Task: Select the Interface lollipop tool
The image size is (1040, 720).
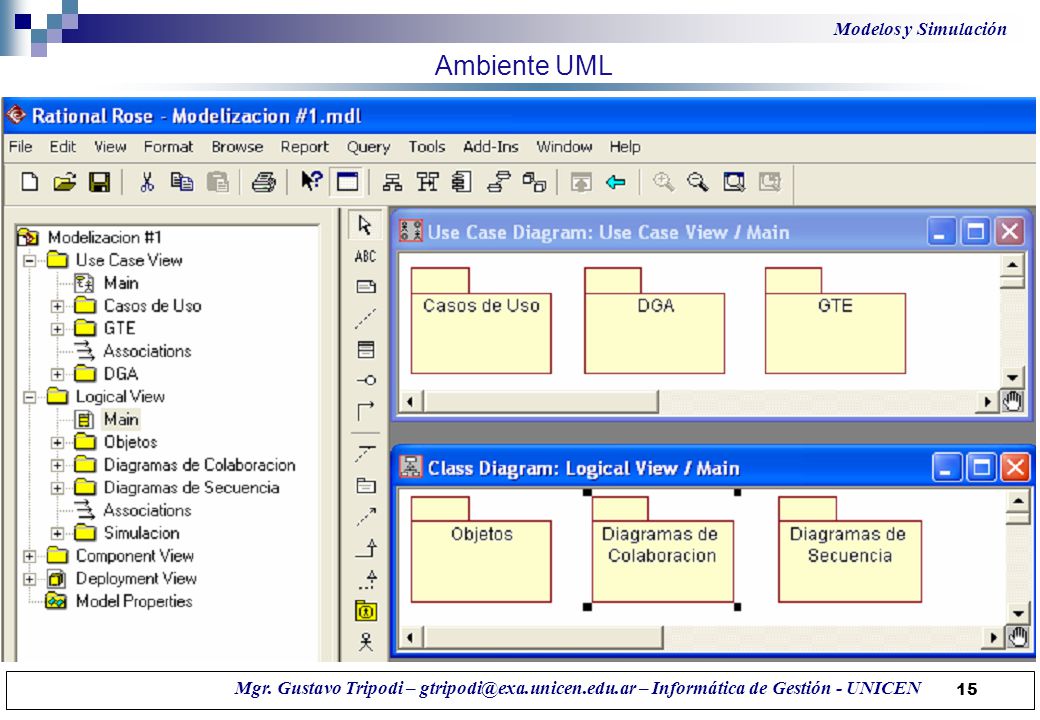Action: [x=366, y=380]
